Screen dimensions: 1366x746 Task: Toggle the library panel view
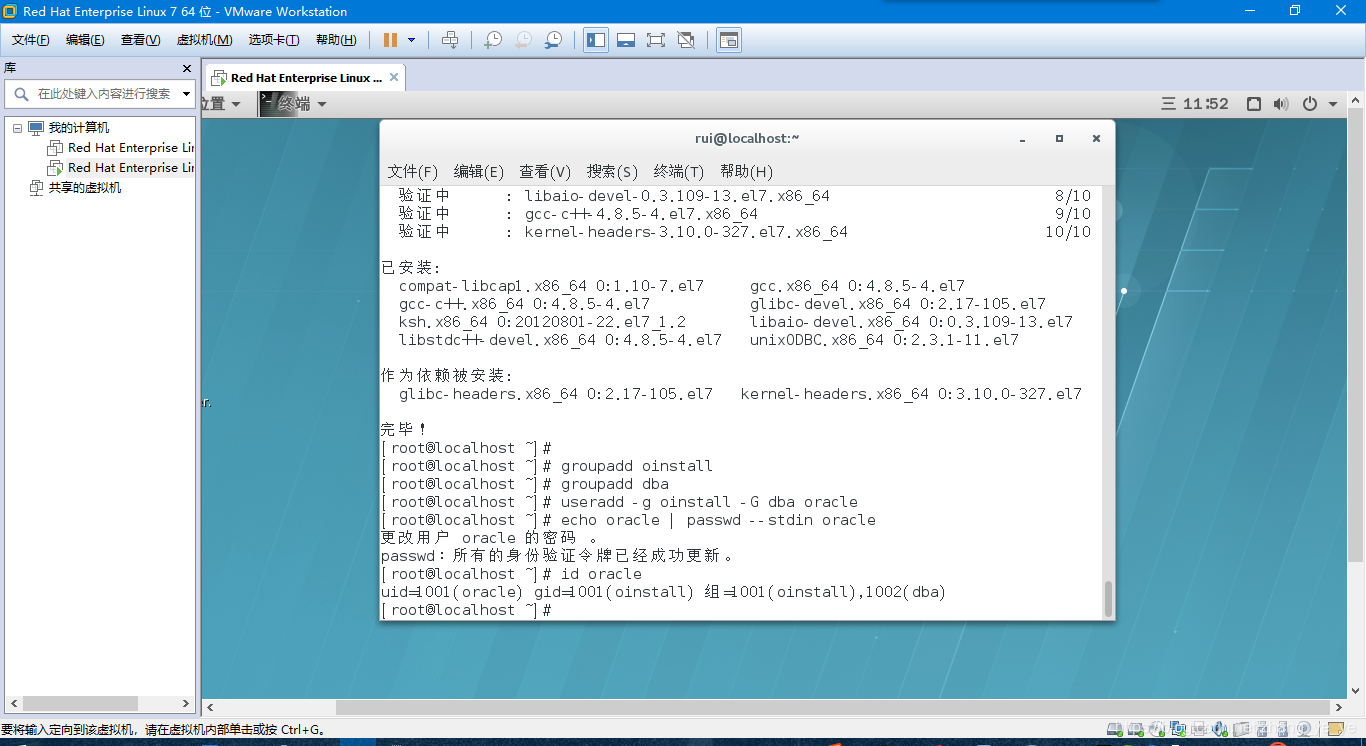tap(596, 40)
